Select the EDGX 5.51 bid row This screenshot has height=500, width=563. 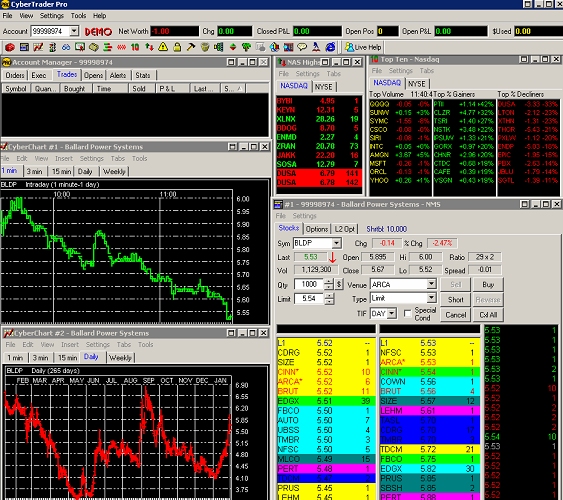(326, 401)
